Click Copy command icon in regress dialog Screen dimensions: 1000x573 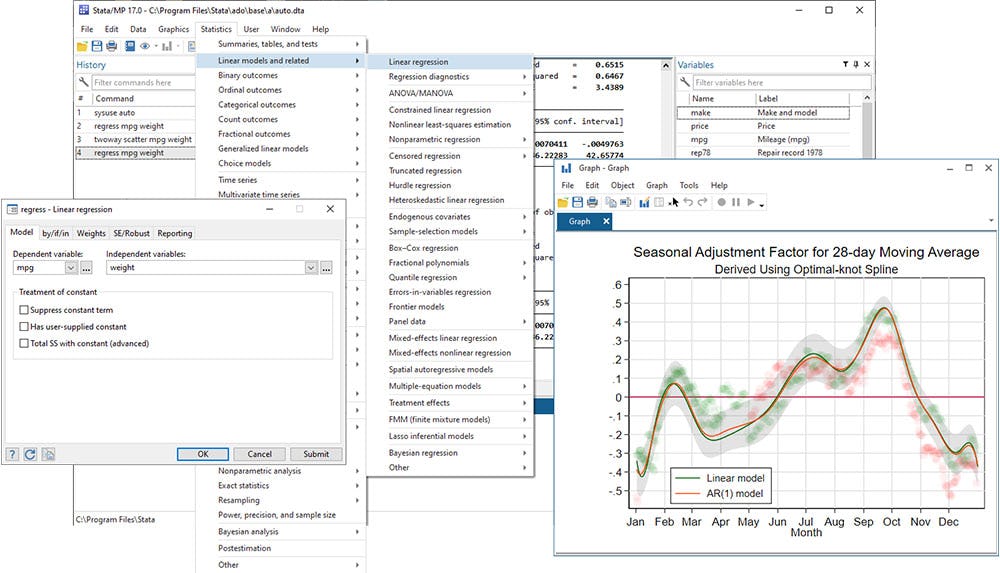[x=48, y=454]
